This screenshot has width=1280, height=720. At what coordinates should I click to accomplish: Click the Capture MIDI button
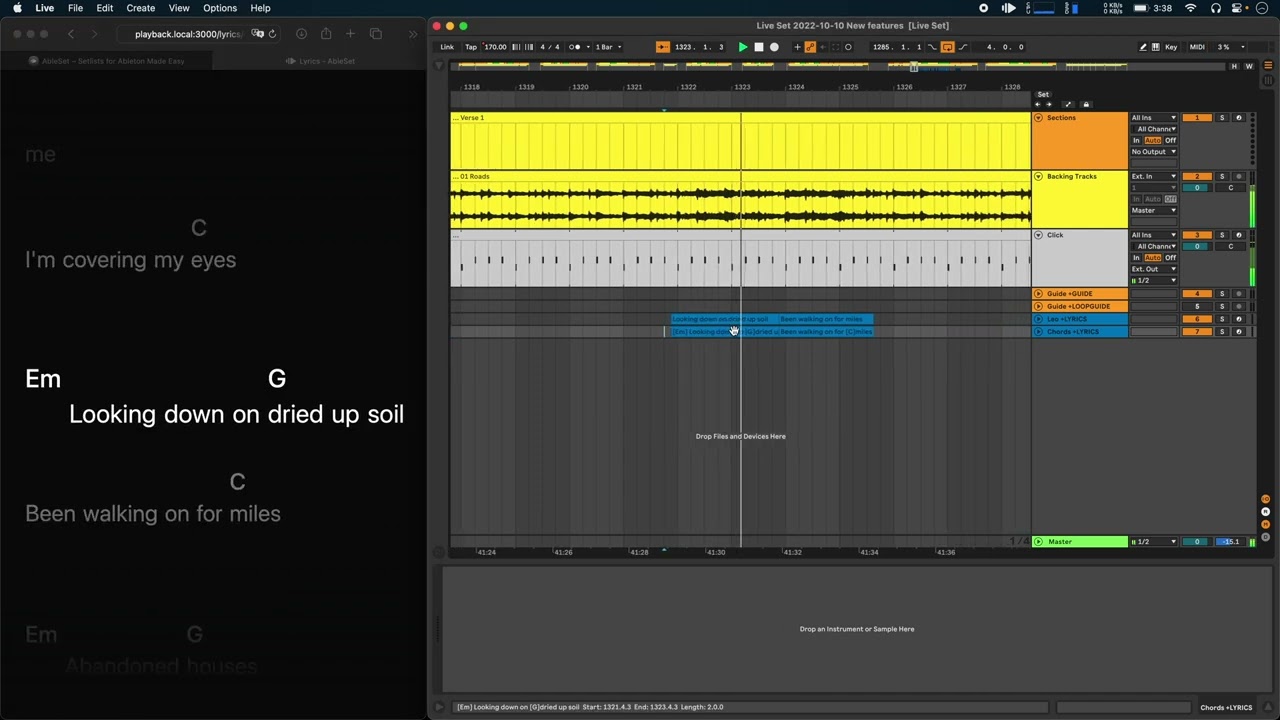836,47
